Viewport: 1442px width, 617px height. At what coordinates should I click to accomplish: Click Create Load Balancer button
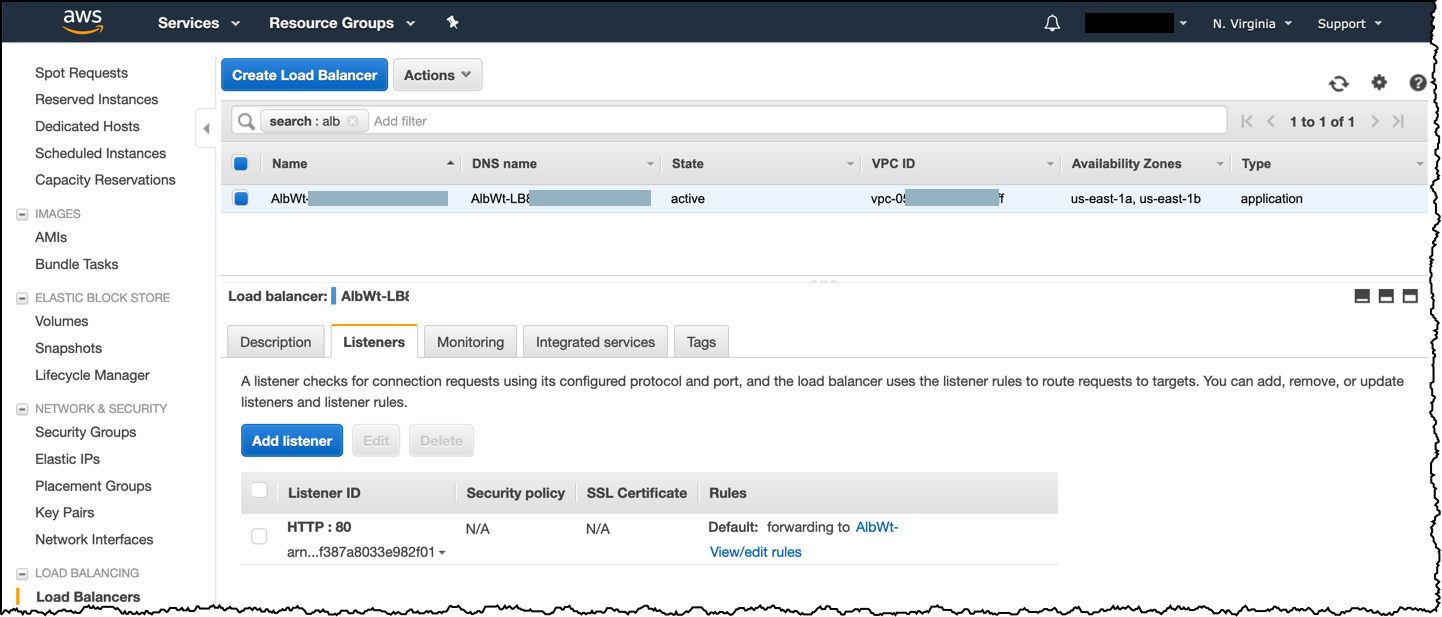304,75
